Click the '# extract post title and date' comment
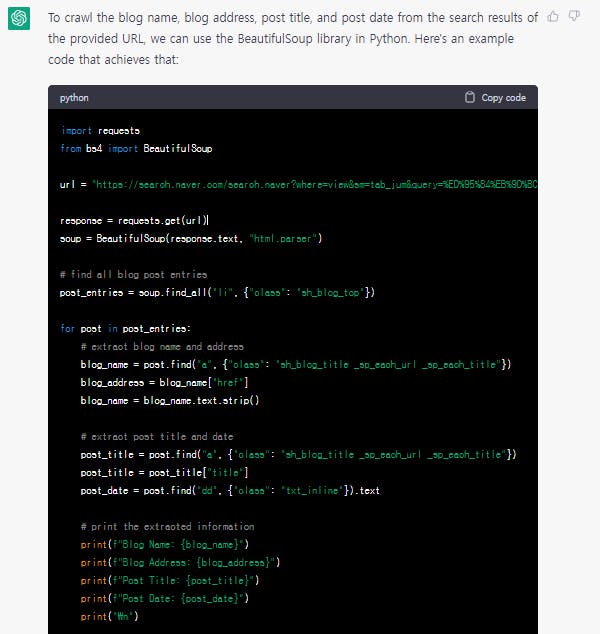The width and height of the screenshot is (600, 634). [157, 437]
